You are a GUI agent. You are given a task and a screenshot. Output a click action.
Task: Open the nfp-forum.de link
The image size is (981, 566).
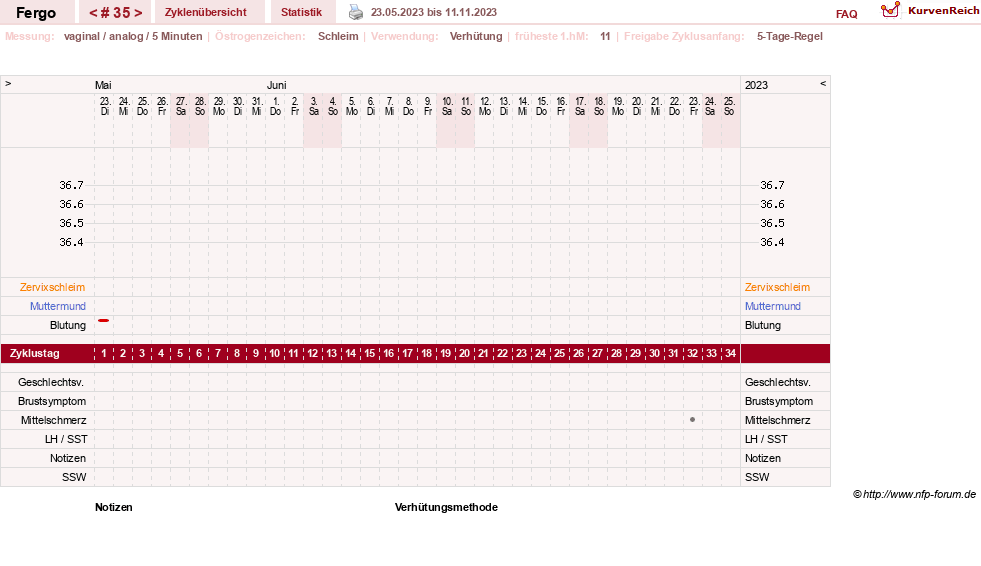[x=914, y=494]
